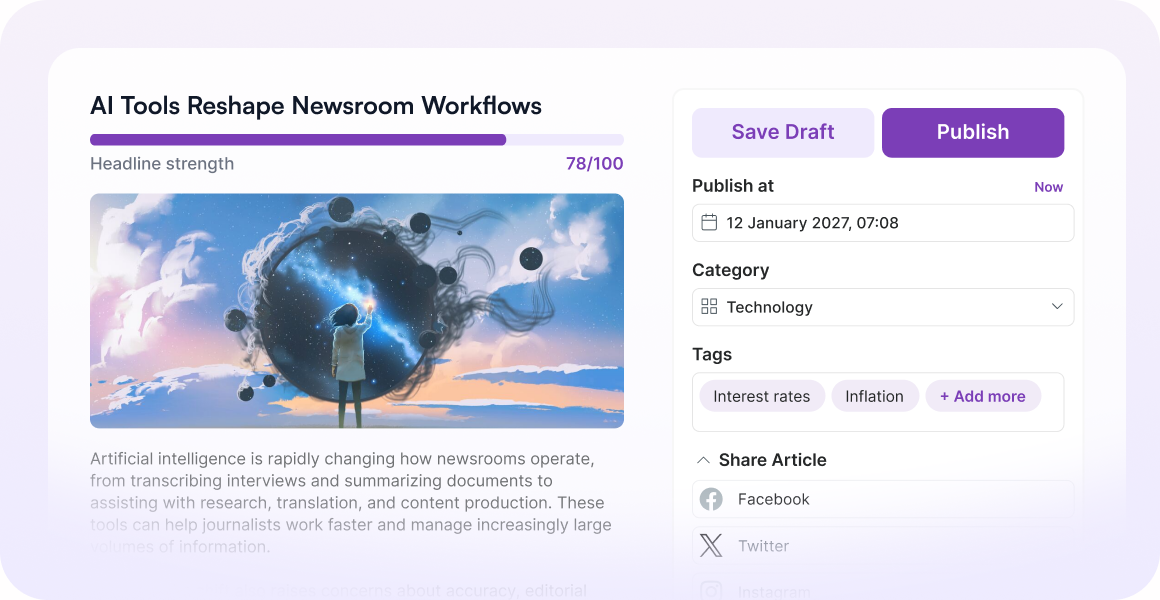The image size is (1160, 600).
Task: Click the grid icon beside Technology
Action: coord(709,307)
